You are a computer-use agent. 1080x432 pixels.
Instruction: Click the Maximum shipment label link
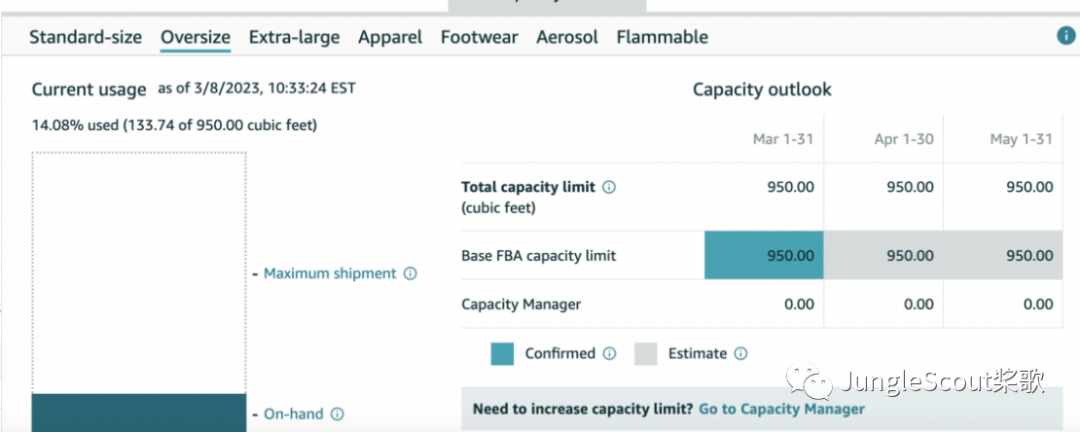[330, 274]
